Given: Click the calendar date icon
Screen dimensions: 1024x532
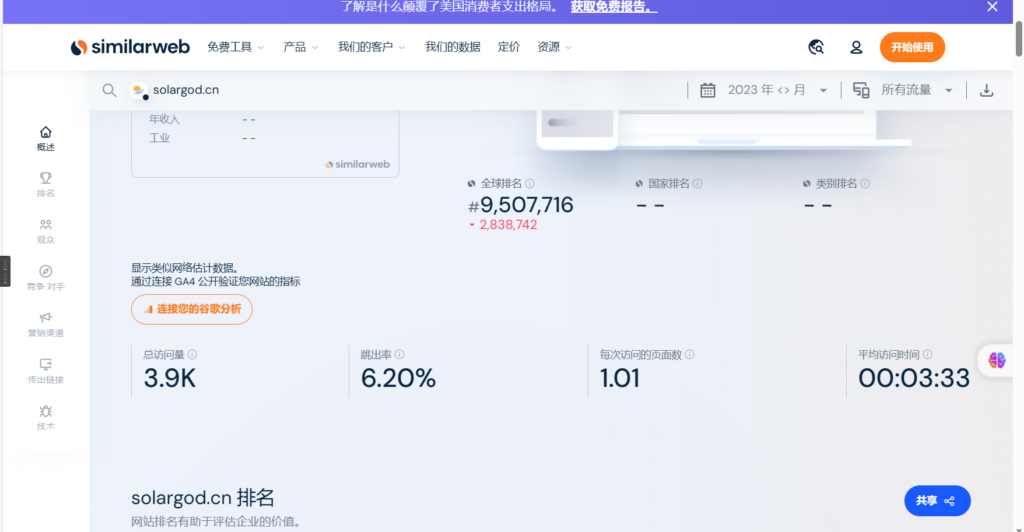Looking at the screenshot, I should pyautogui.click(x=707, y=90).
